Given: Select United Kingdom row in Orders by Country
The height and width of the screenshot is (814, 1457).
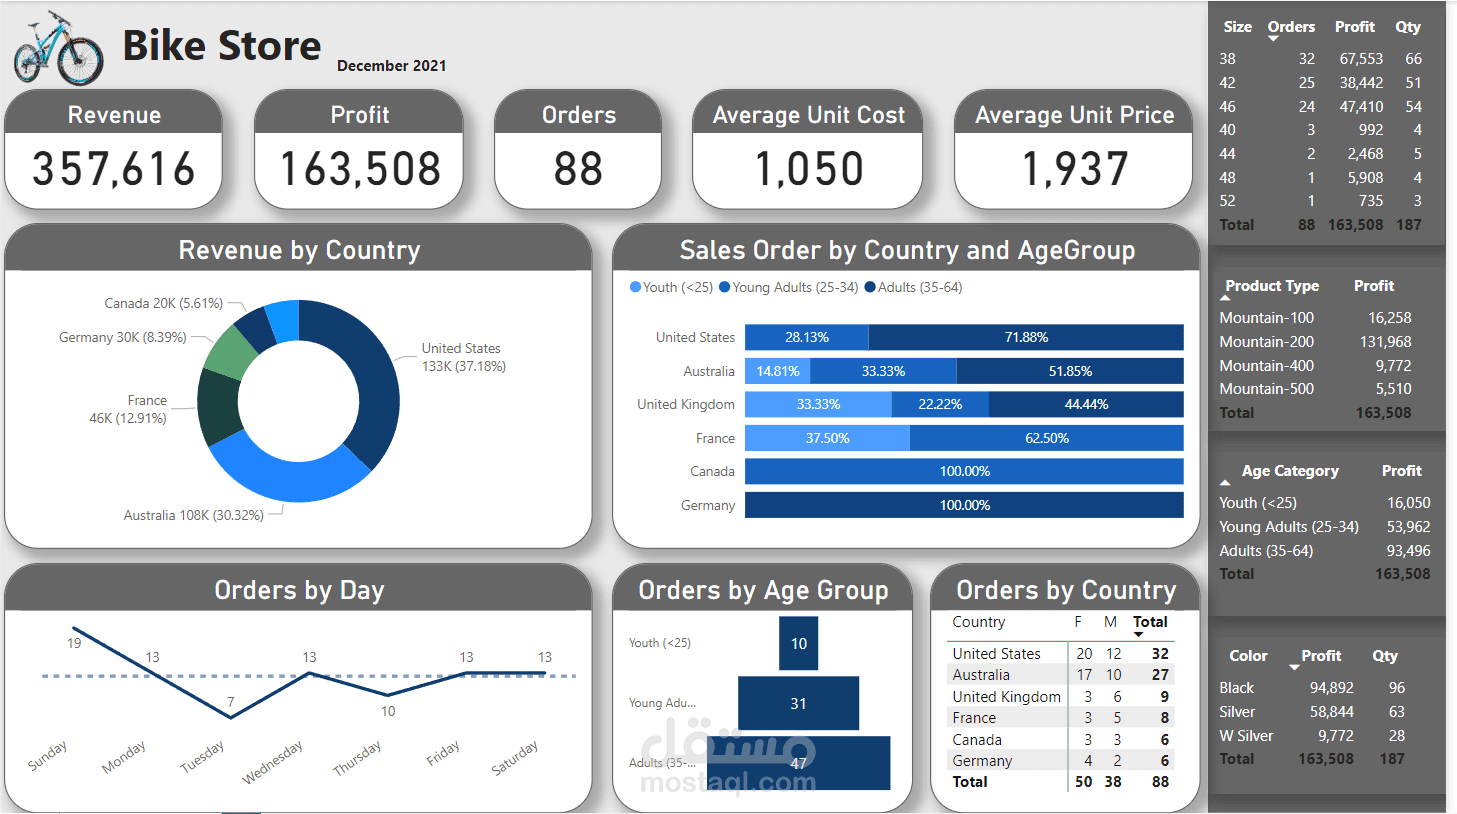Looking at the screenshot, I should click(x=1060, y=697).
